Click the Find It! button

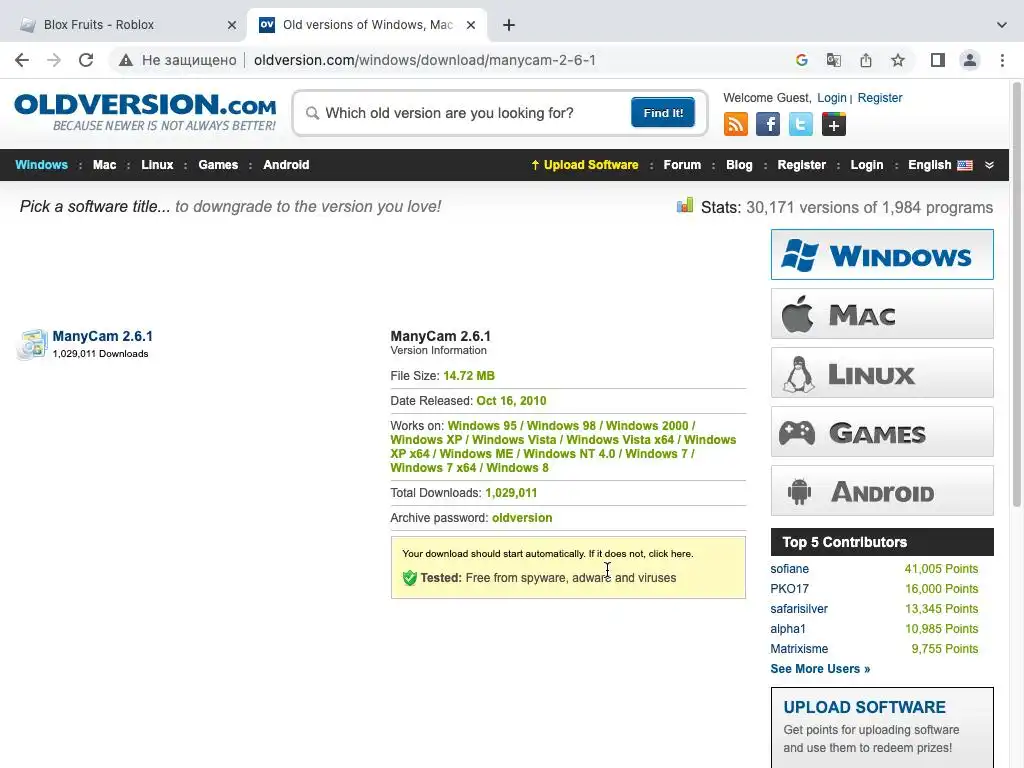663,113
